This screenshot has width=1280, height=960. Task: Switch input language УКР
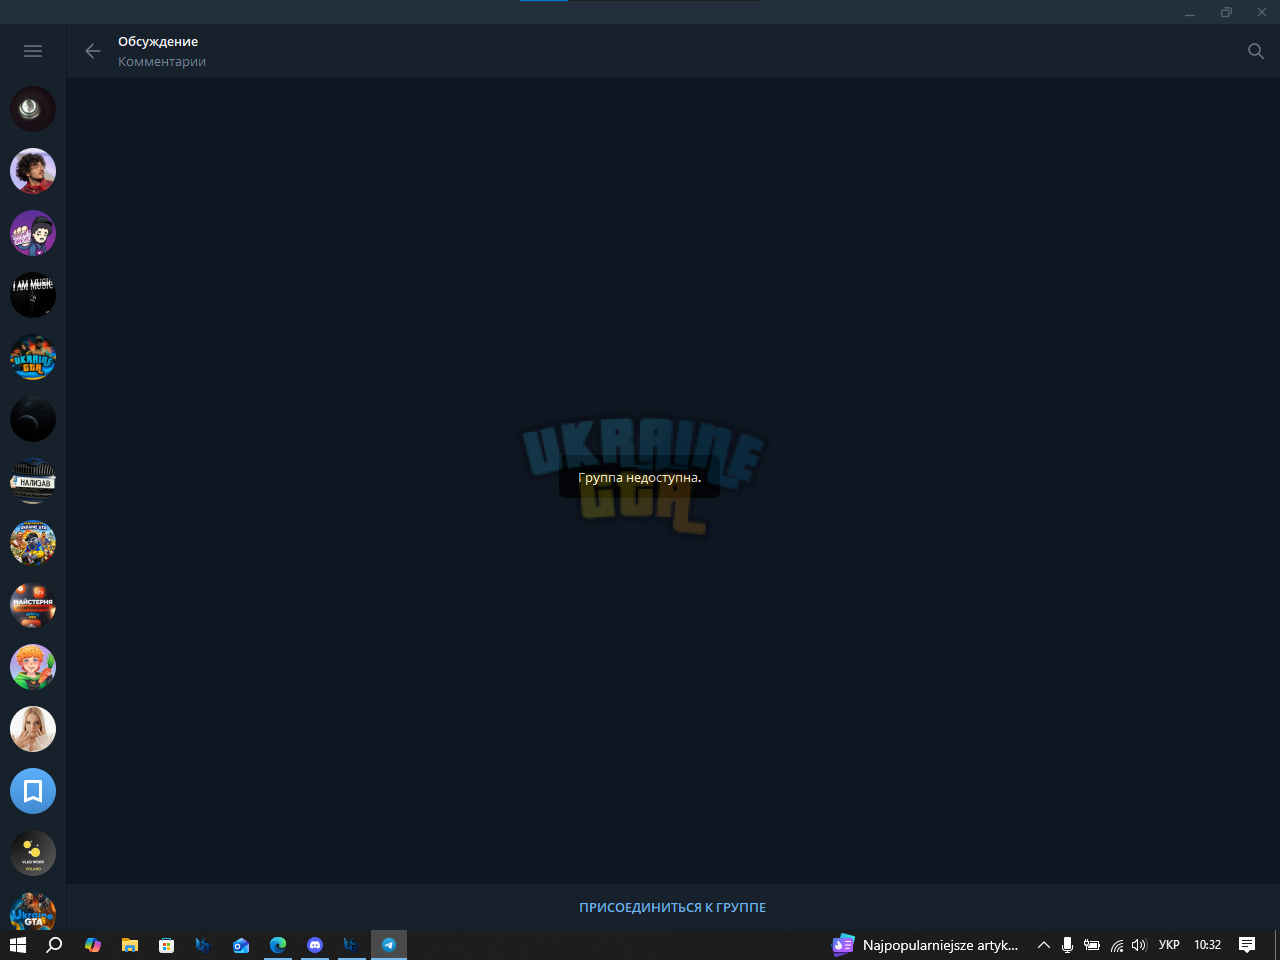(1169, 944)
